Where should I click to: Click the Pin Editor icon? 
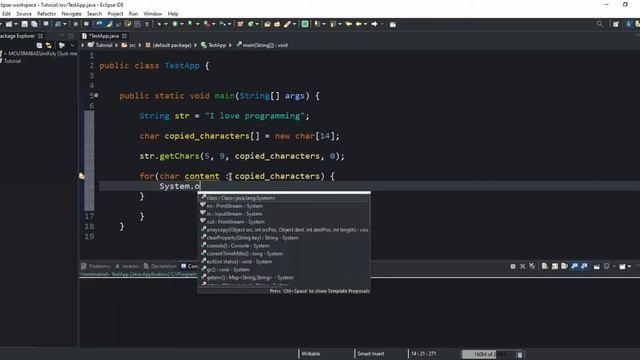[393, 24]
